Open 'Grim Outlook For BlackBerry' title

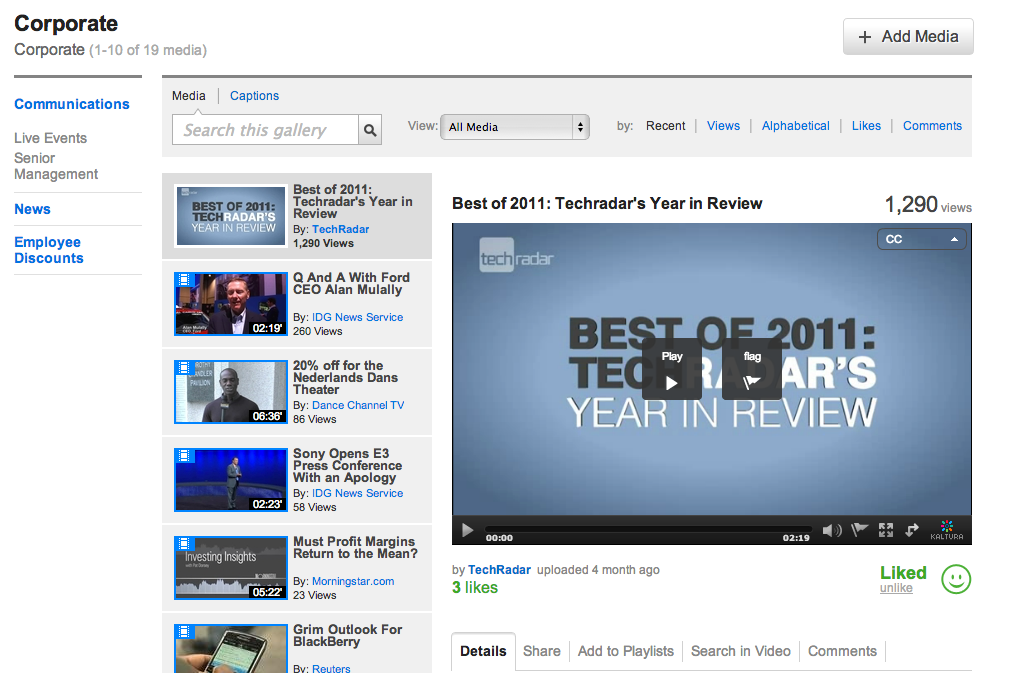coord(348,635)
